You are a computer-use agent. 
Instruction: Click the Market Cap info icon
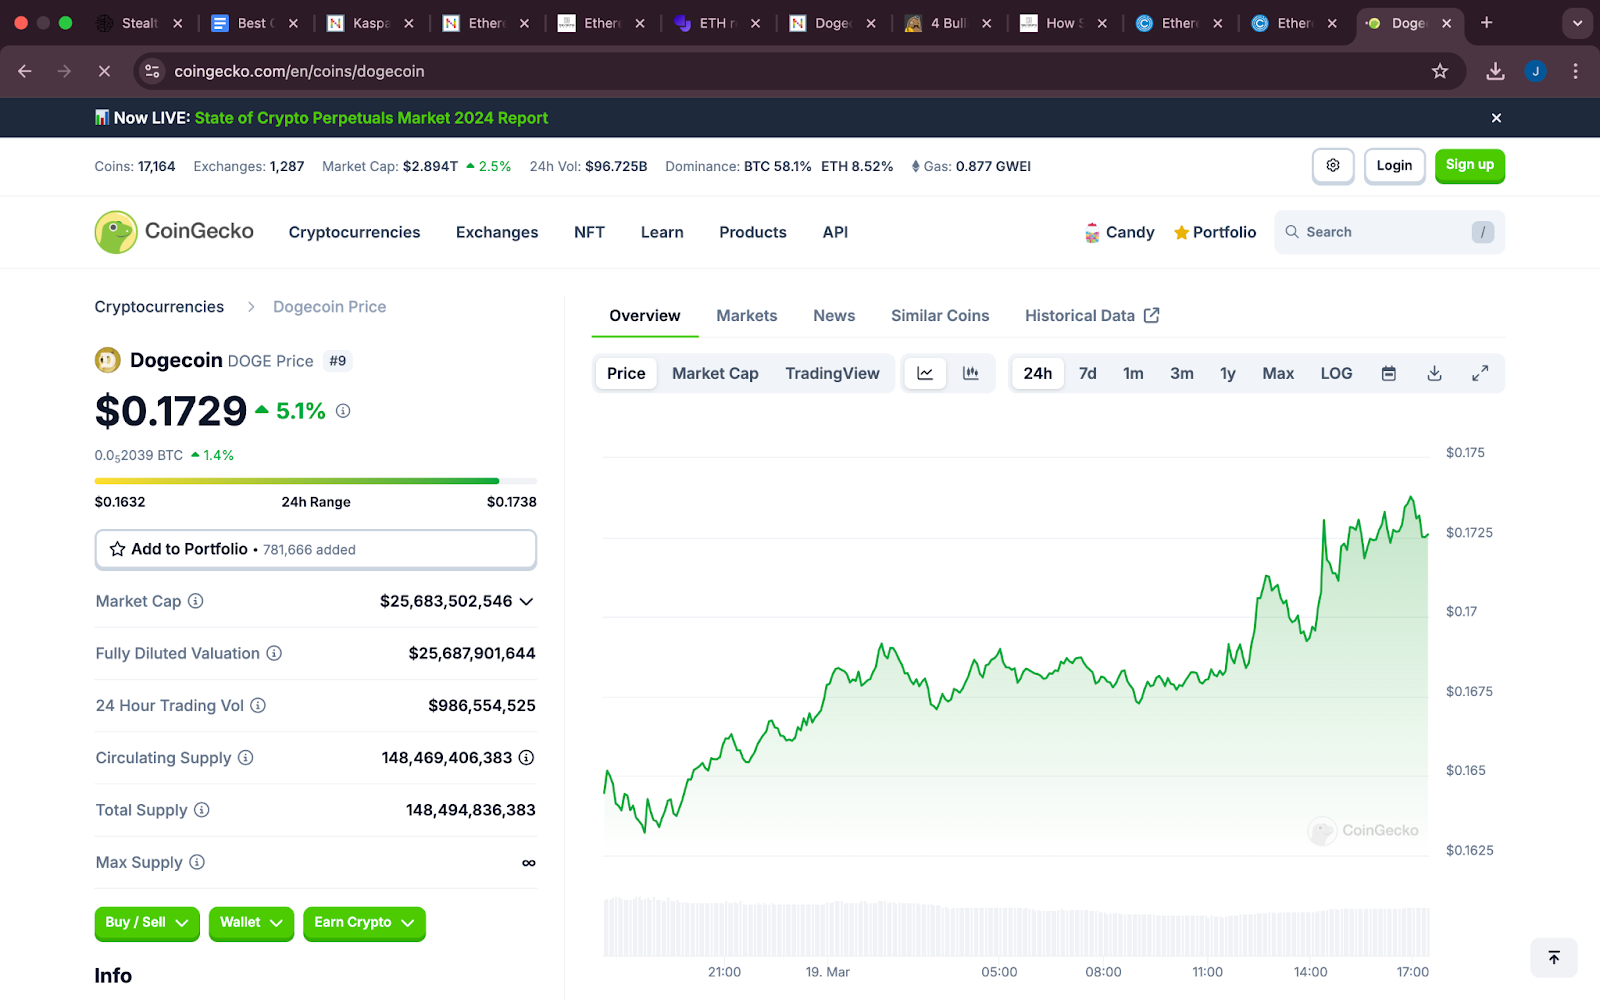[196, 601]
